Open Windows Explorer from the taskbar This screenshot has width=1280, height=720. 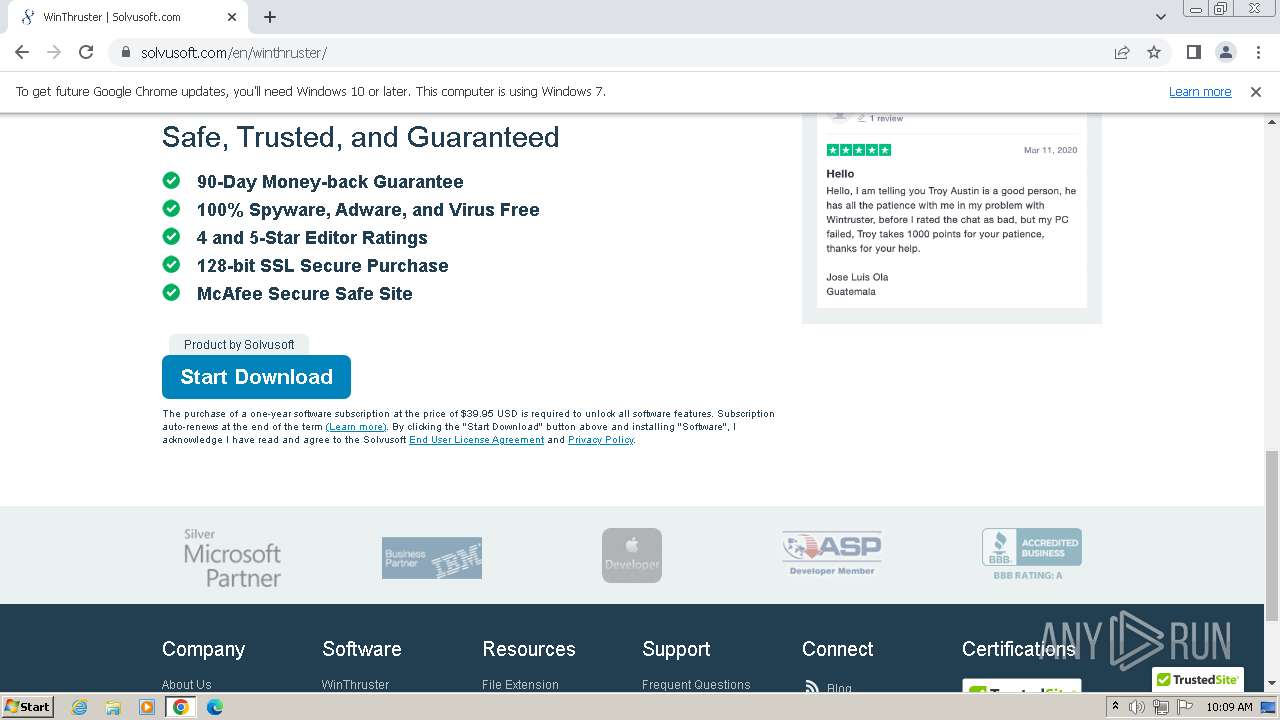(113, 707)
